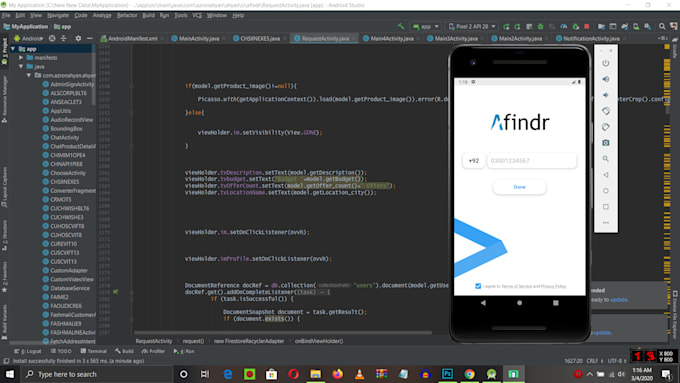This screenshot has height=383, width=680.
Task: Click the scroll-from-source target icon in project panel
Action: pyautogui.click(x=52, y=38)
